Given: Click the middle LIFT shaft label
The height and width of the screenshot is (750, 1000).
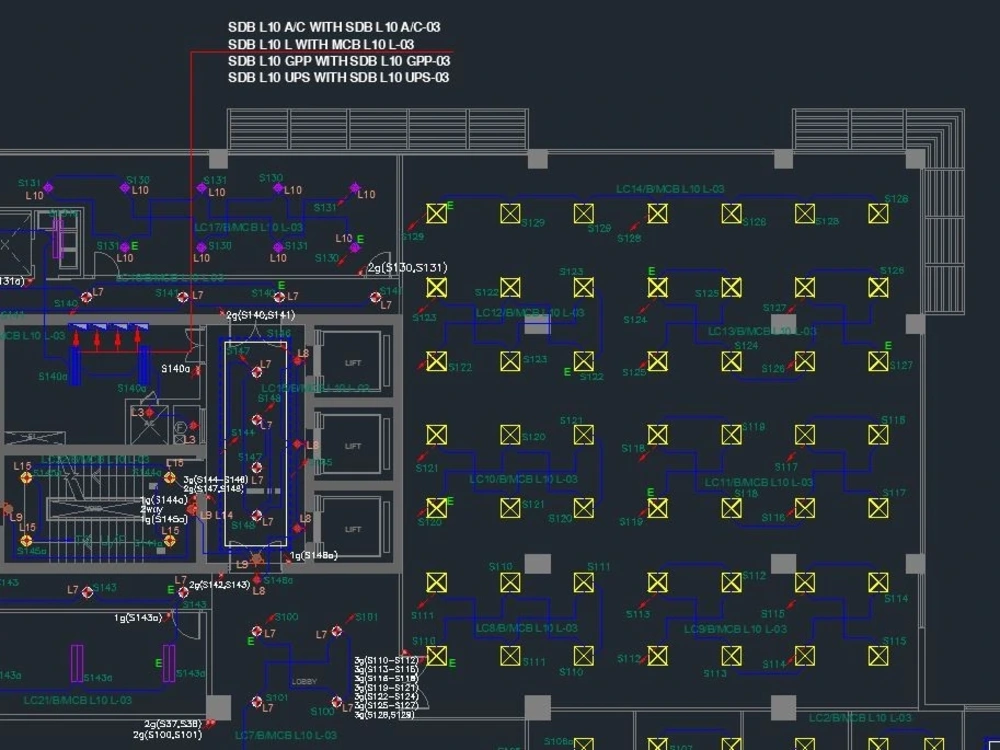Looking at the screenshot, I should tap(352, 443).
